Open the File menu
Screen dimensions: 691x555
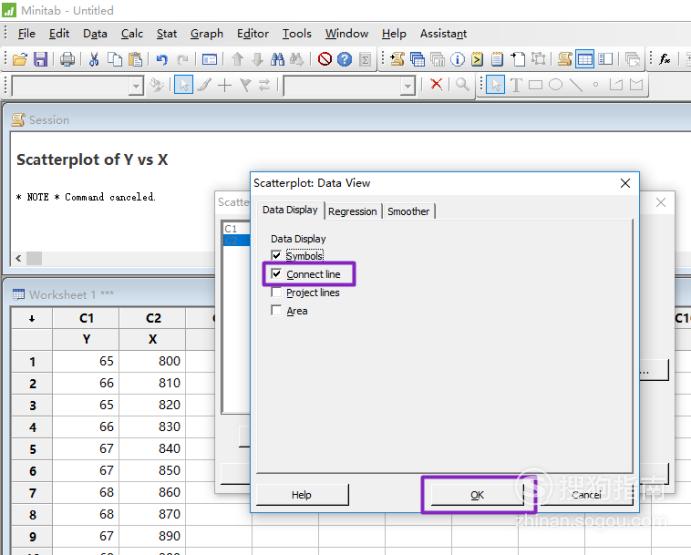point(26,34)
